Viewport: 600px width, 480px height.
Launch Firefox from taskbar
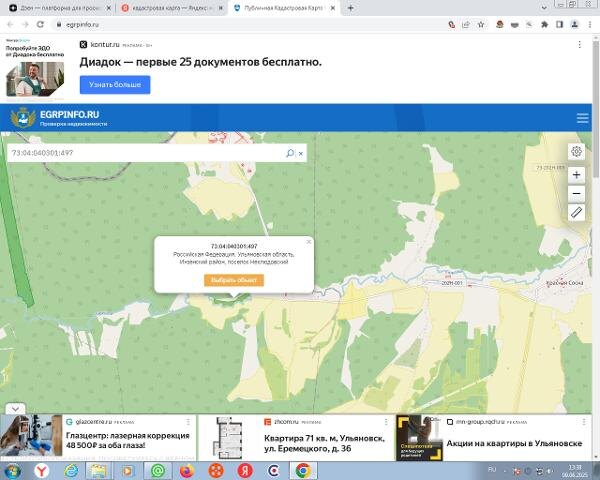(187, 471)
